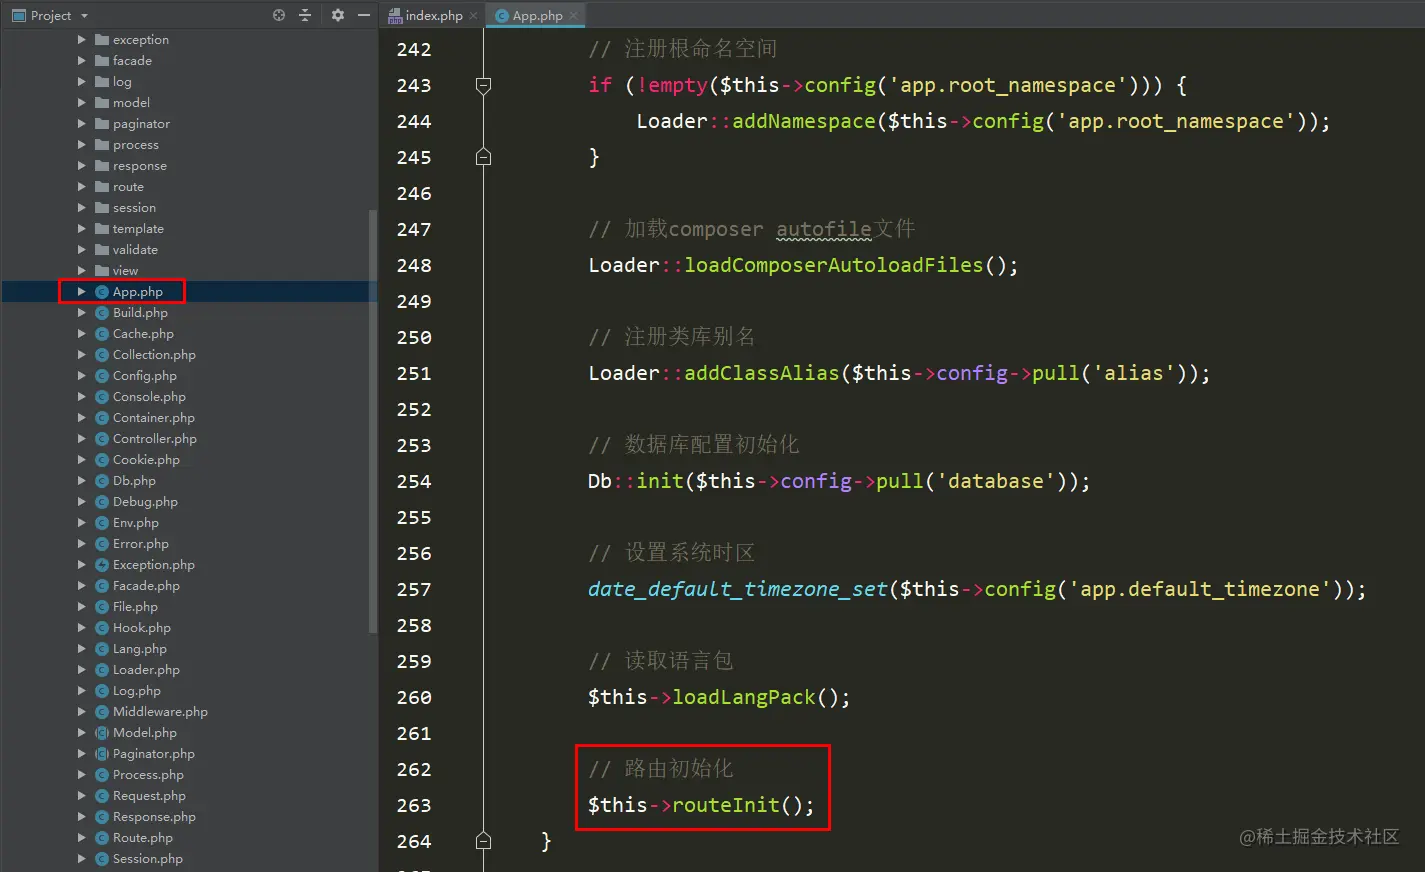This screenshot has height=872, width=1425.
Task: Expand the model folder
Action: pos(82,103)
